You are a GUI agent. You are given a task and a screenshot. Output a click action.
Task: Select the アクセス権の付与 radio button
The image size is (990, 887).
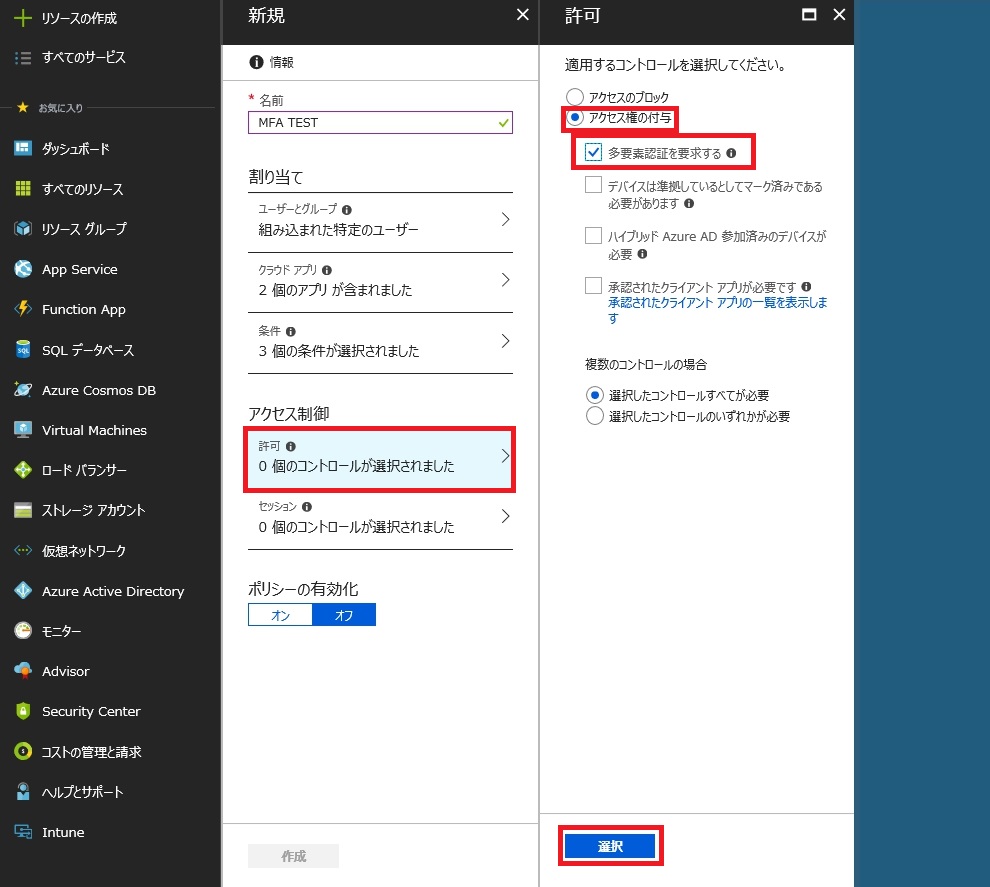(x=575, y=117)
